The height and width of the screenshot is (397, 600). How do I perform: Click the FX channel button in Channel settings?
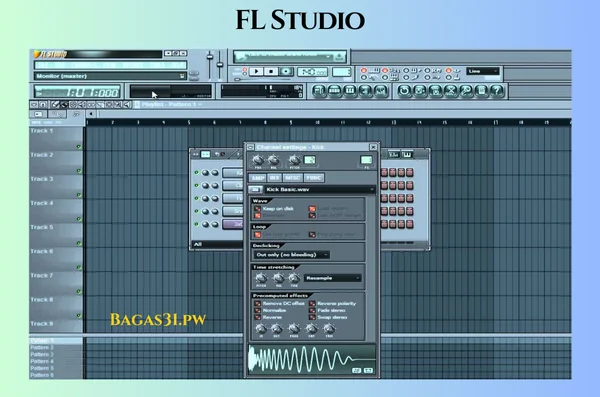[366, 160]
